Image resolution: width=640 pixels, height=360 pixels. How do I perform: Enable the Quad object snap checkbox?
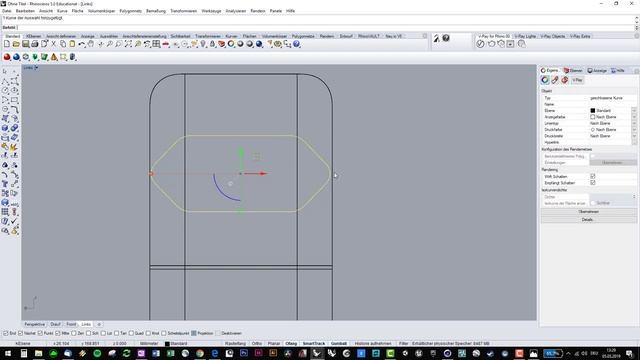[x=131, y=333]
